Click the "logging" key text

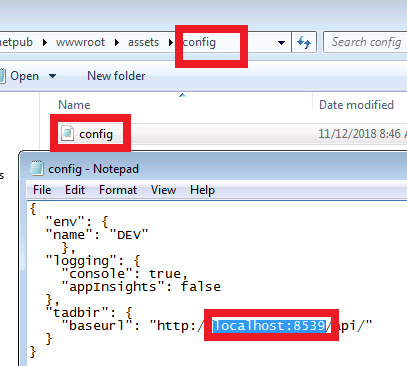(81, 261)
